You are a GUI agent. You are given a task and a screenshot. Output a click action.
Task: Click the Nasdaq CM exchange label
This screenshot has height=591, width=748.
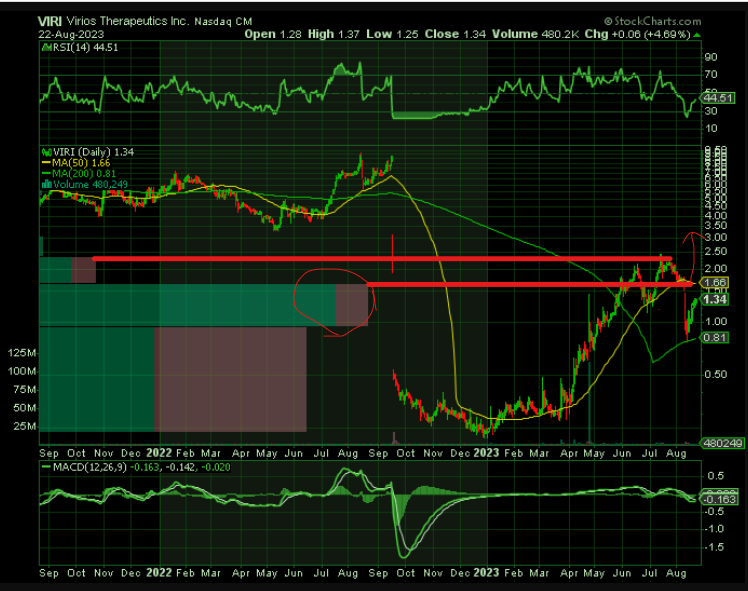223,22
